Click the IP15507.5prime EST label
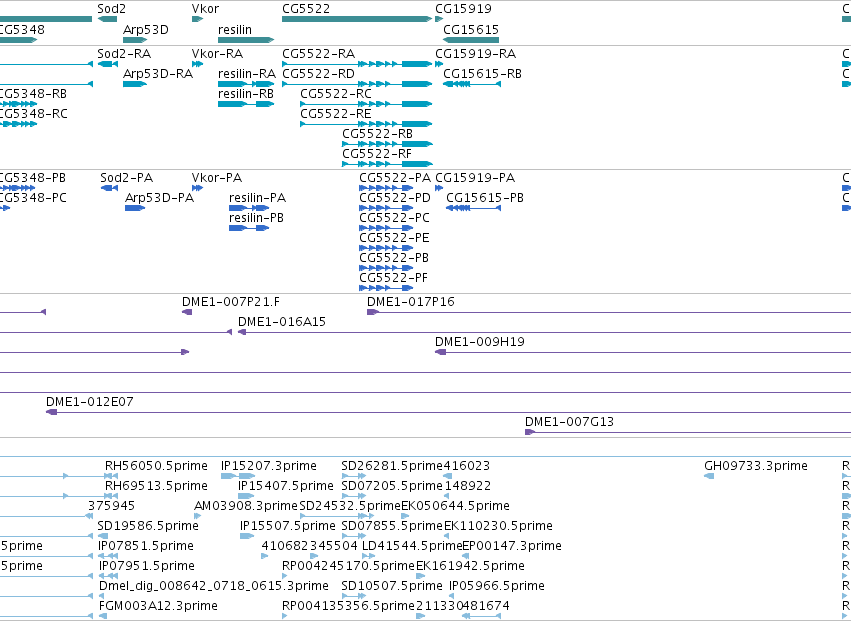This screenshot has height=621, width=851. click(x=288, y=526)
